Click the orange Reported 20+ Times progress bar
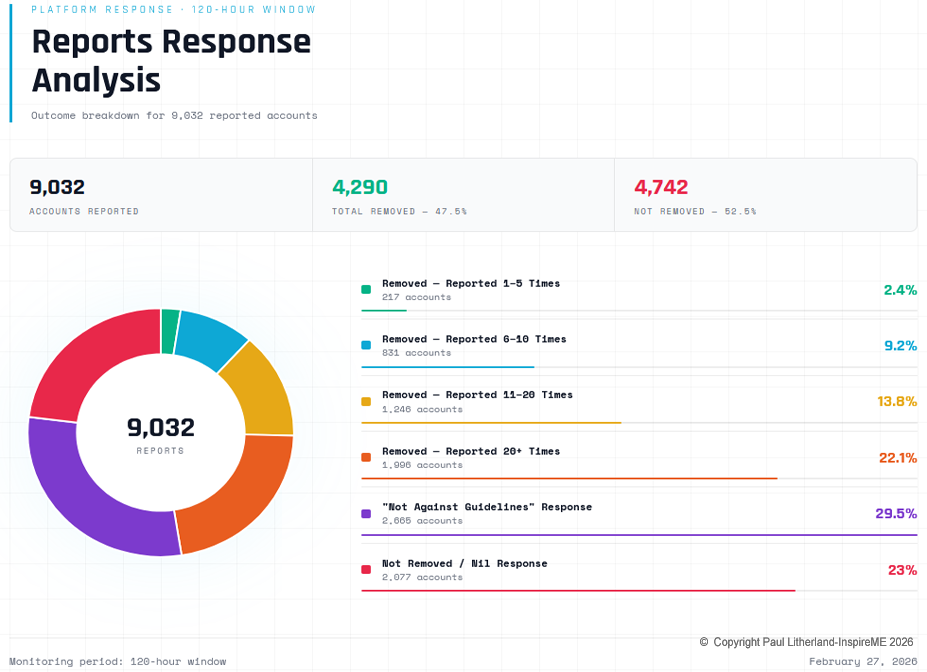 (x=569, y=479)
